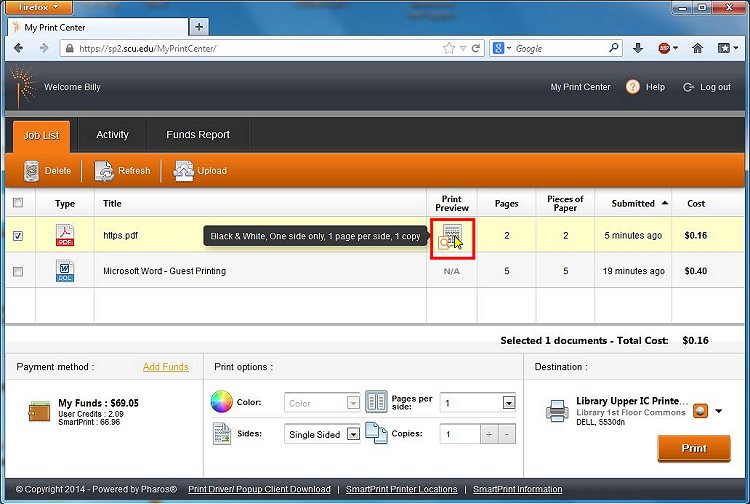Reload the page with the browser reload icon
Image resolution: width=750 pixels, height=504 pixels.
click(x=476, y=48)
